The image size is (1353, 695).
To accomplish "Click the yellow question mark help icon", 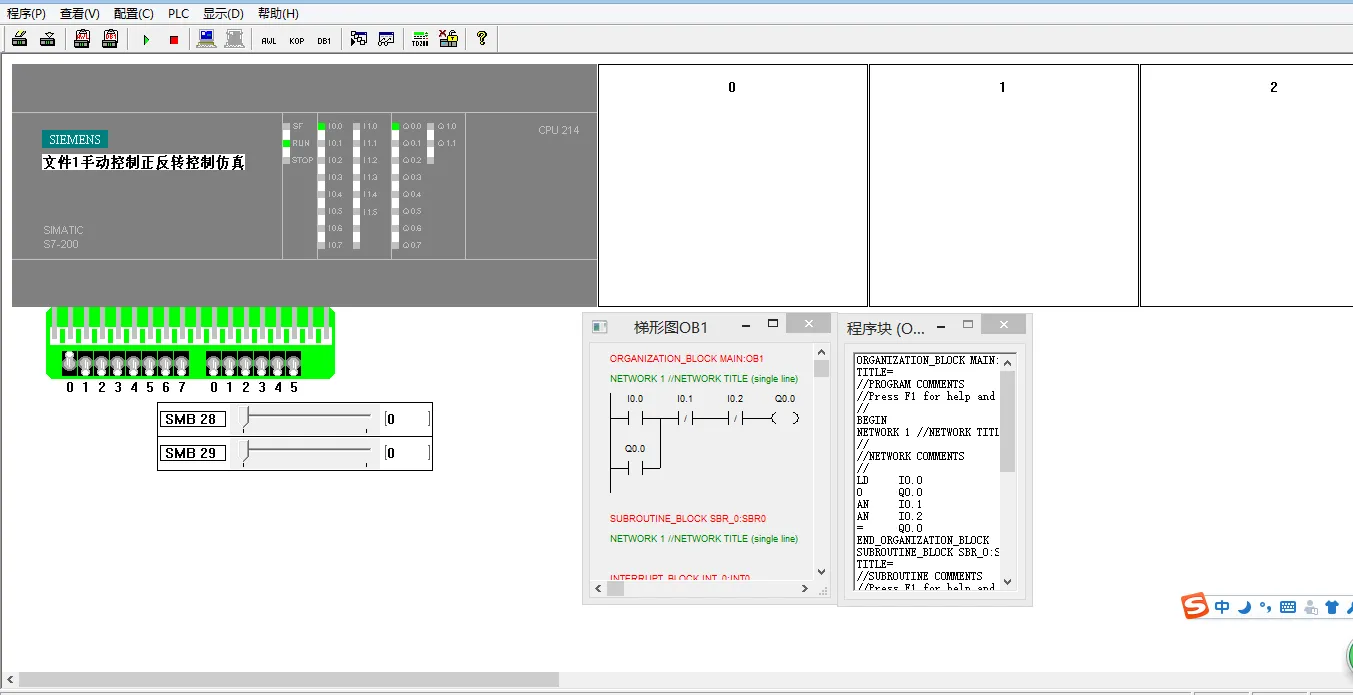I will (x=482, y=39).
